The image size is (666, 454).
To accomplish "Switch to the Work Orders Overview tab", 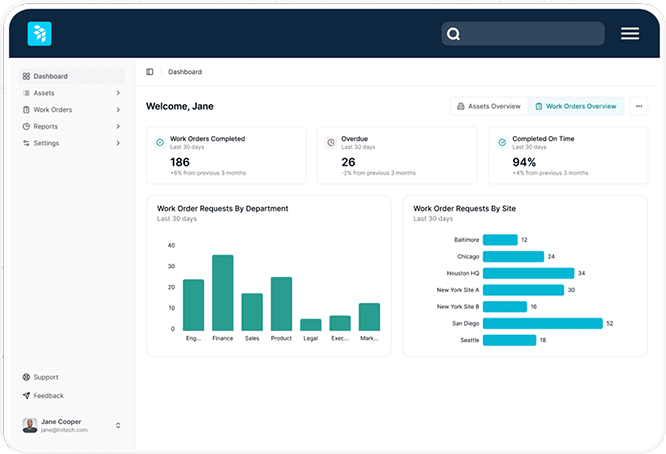I will click(x=576, y=106).
